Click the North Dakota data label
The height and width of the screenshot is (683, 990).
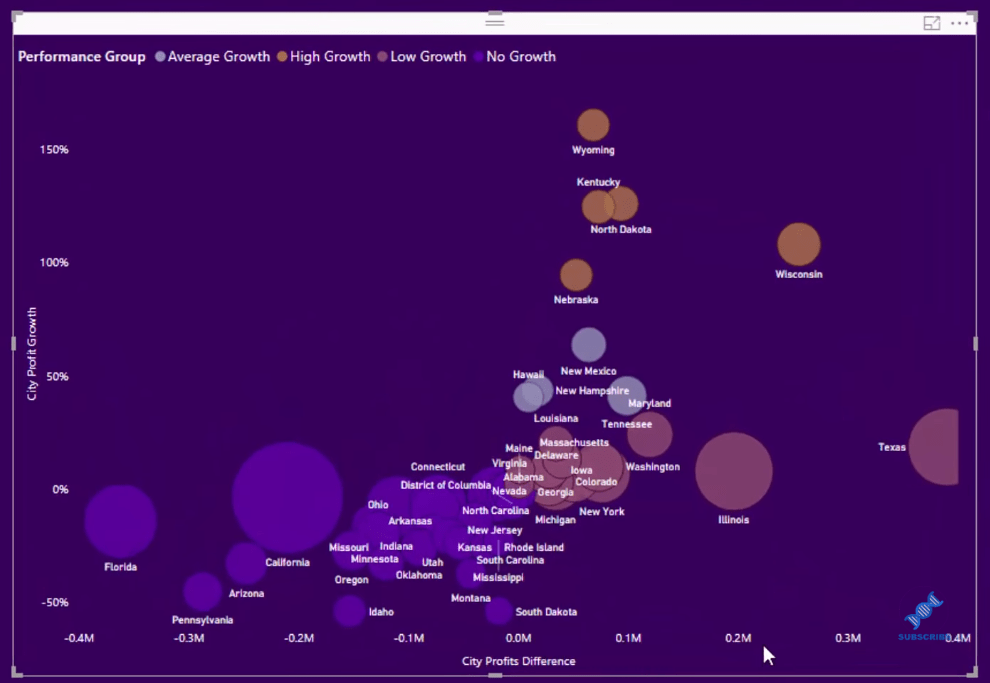tap(621, 229)
